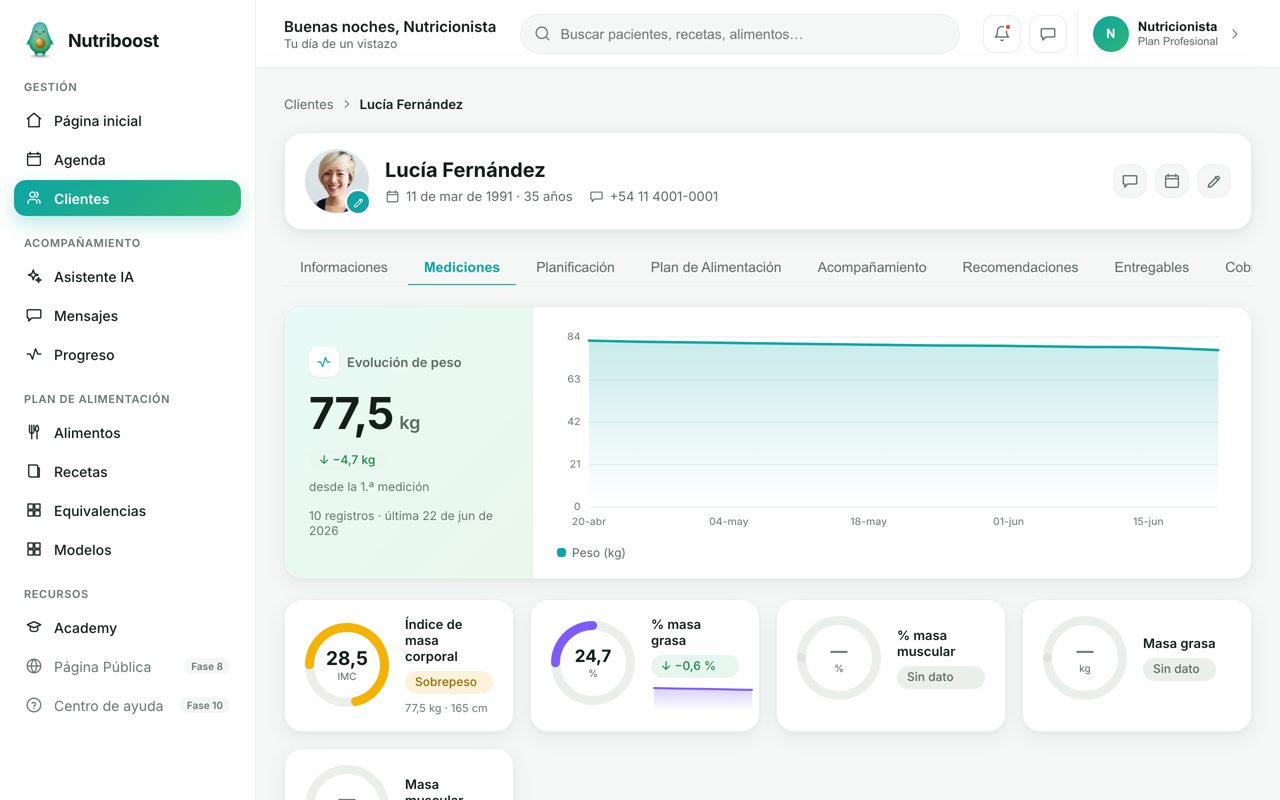1280x800 pixels.
Task: Edit profile photo pencil badge
Action: click(x=358, y=203)
